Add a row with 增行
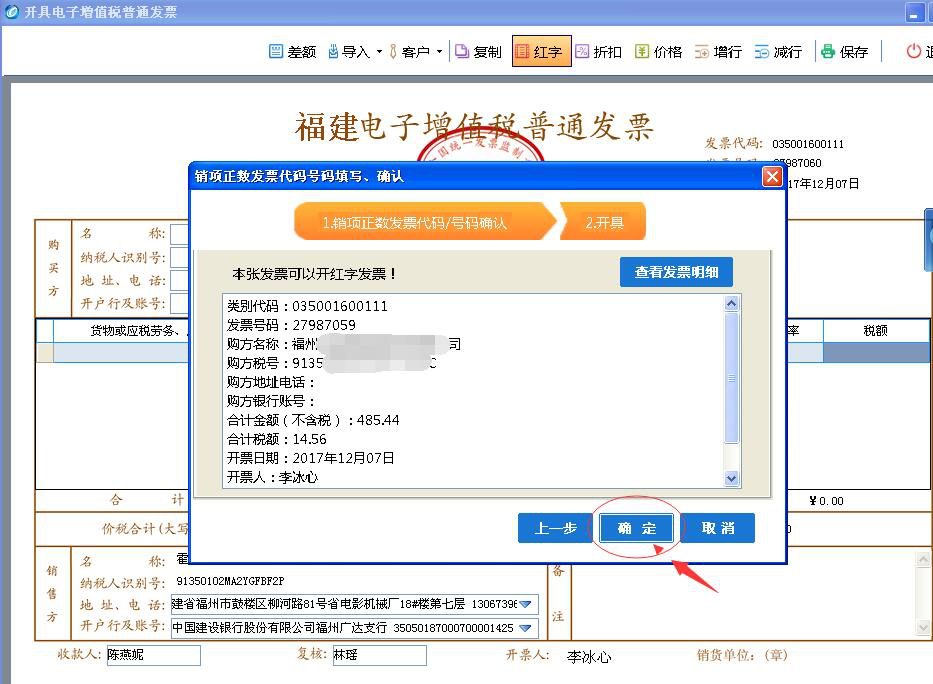933x684 pixels. (702, 52)
